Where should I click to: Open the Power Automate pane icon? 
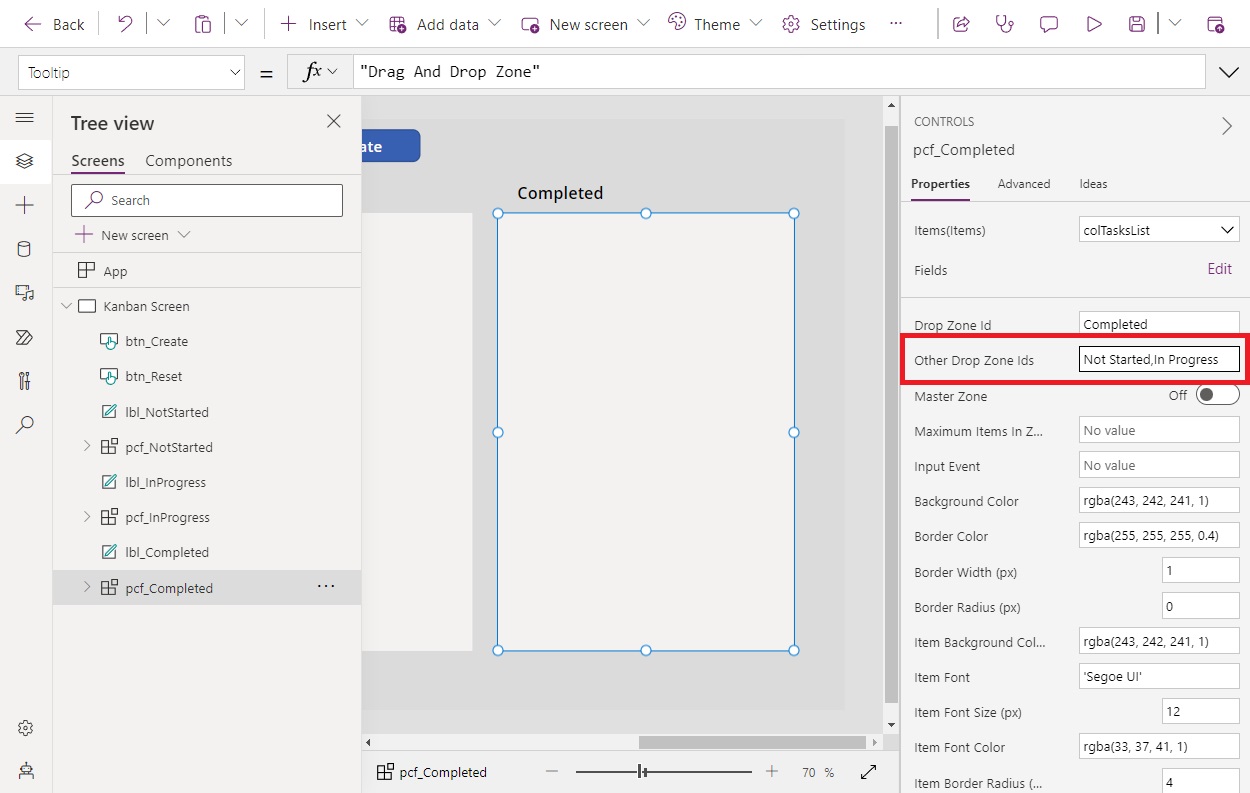(25, 337)
